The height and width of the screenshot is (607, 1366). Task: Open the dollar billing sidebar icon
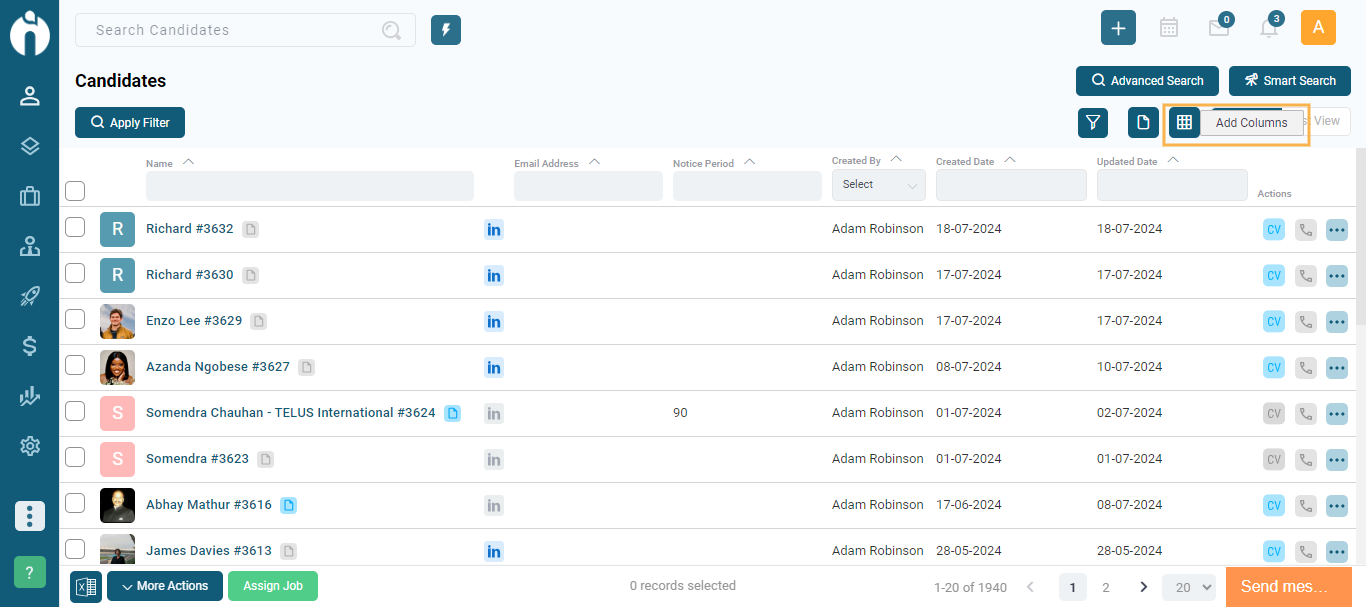pos(30,346)
